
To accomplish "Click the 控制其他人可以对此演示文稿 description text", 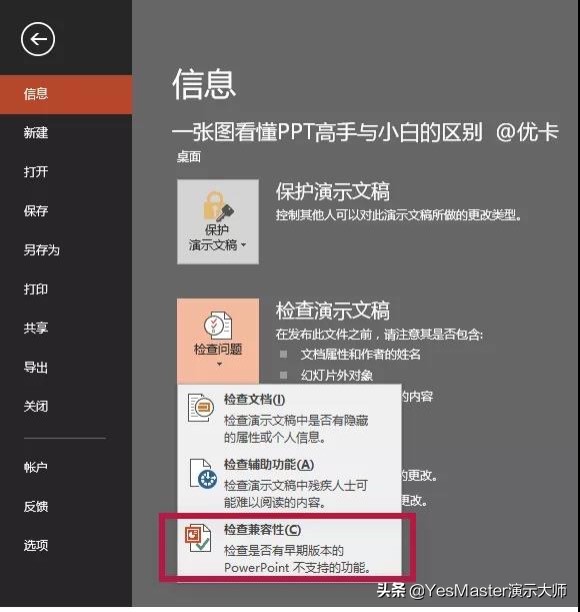I will click(399, 215).
